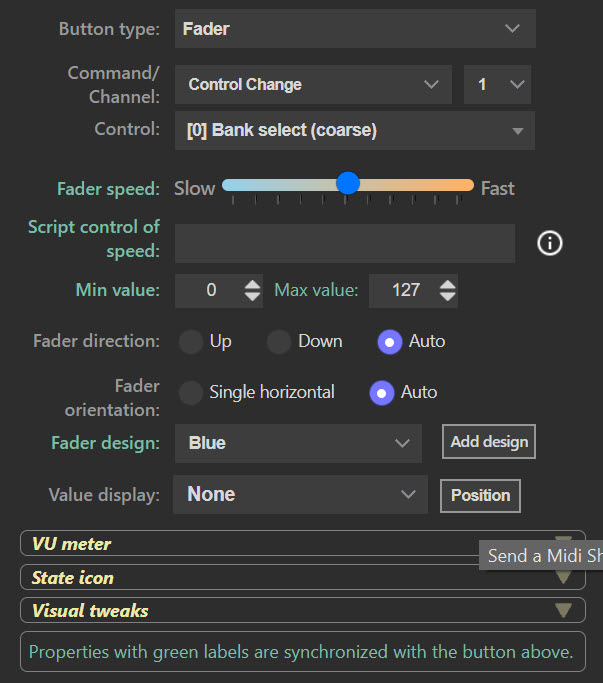Select Auto fader direction

tap(390, 342)
